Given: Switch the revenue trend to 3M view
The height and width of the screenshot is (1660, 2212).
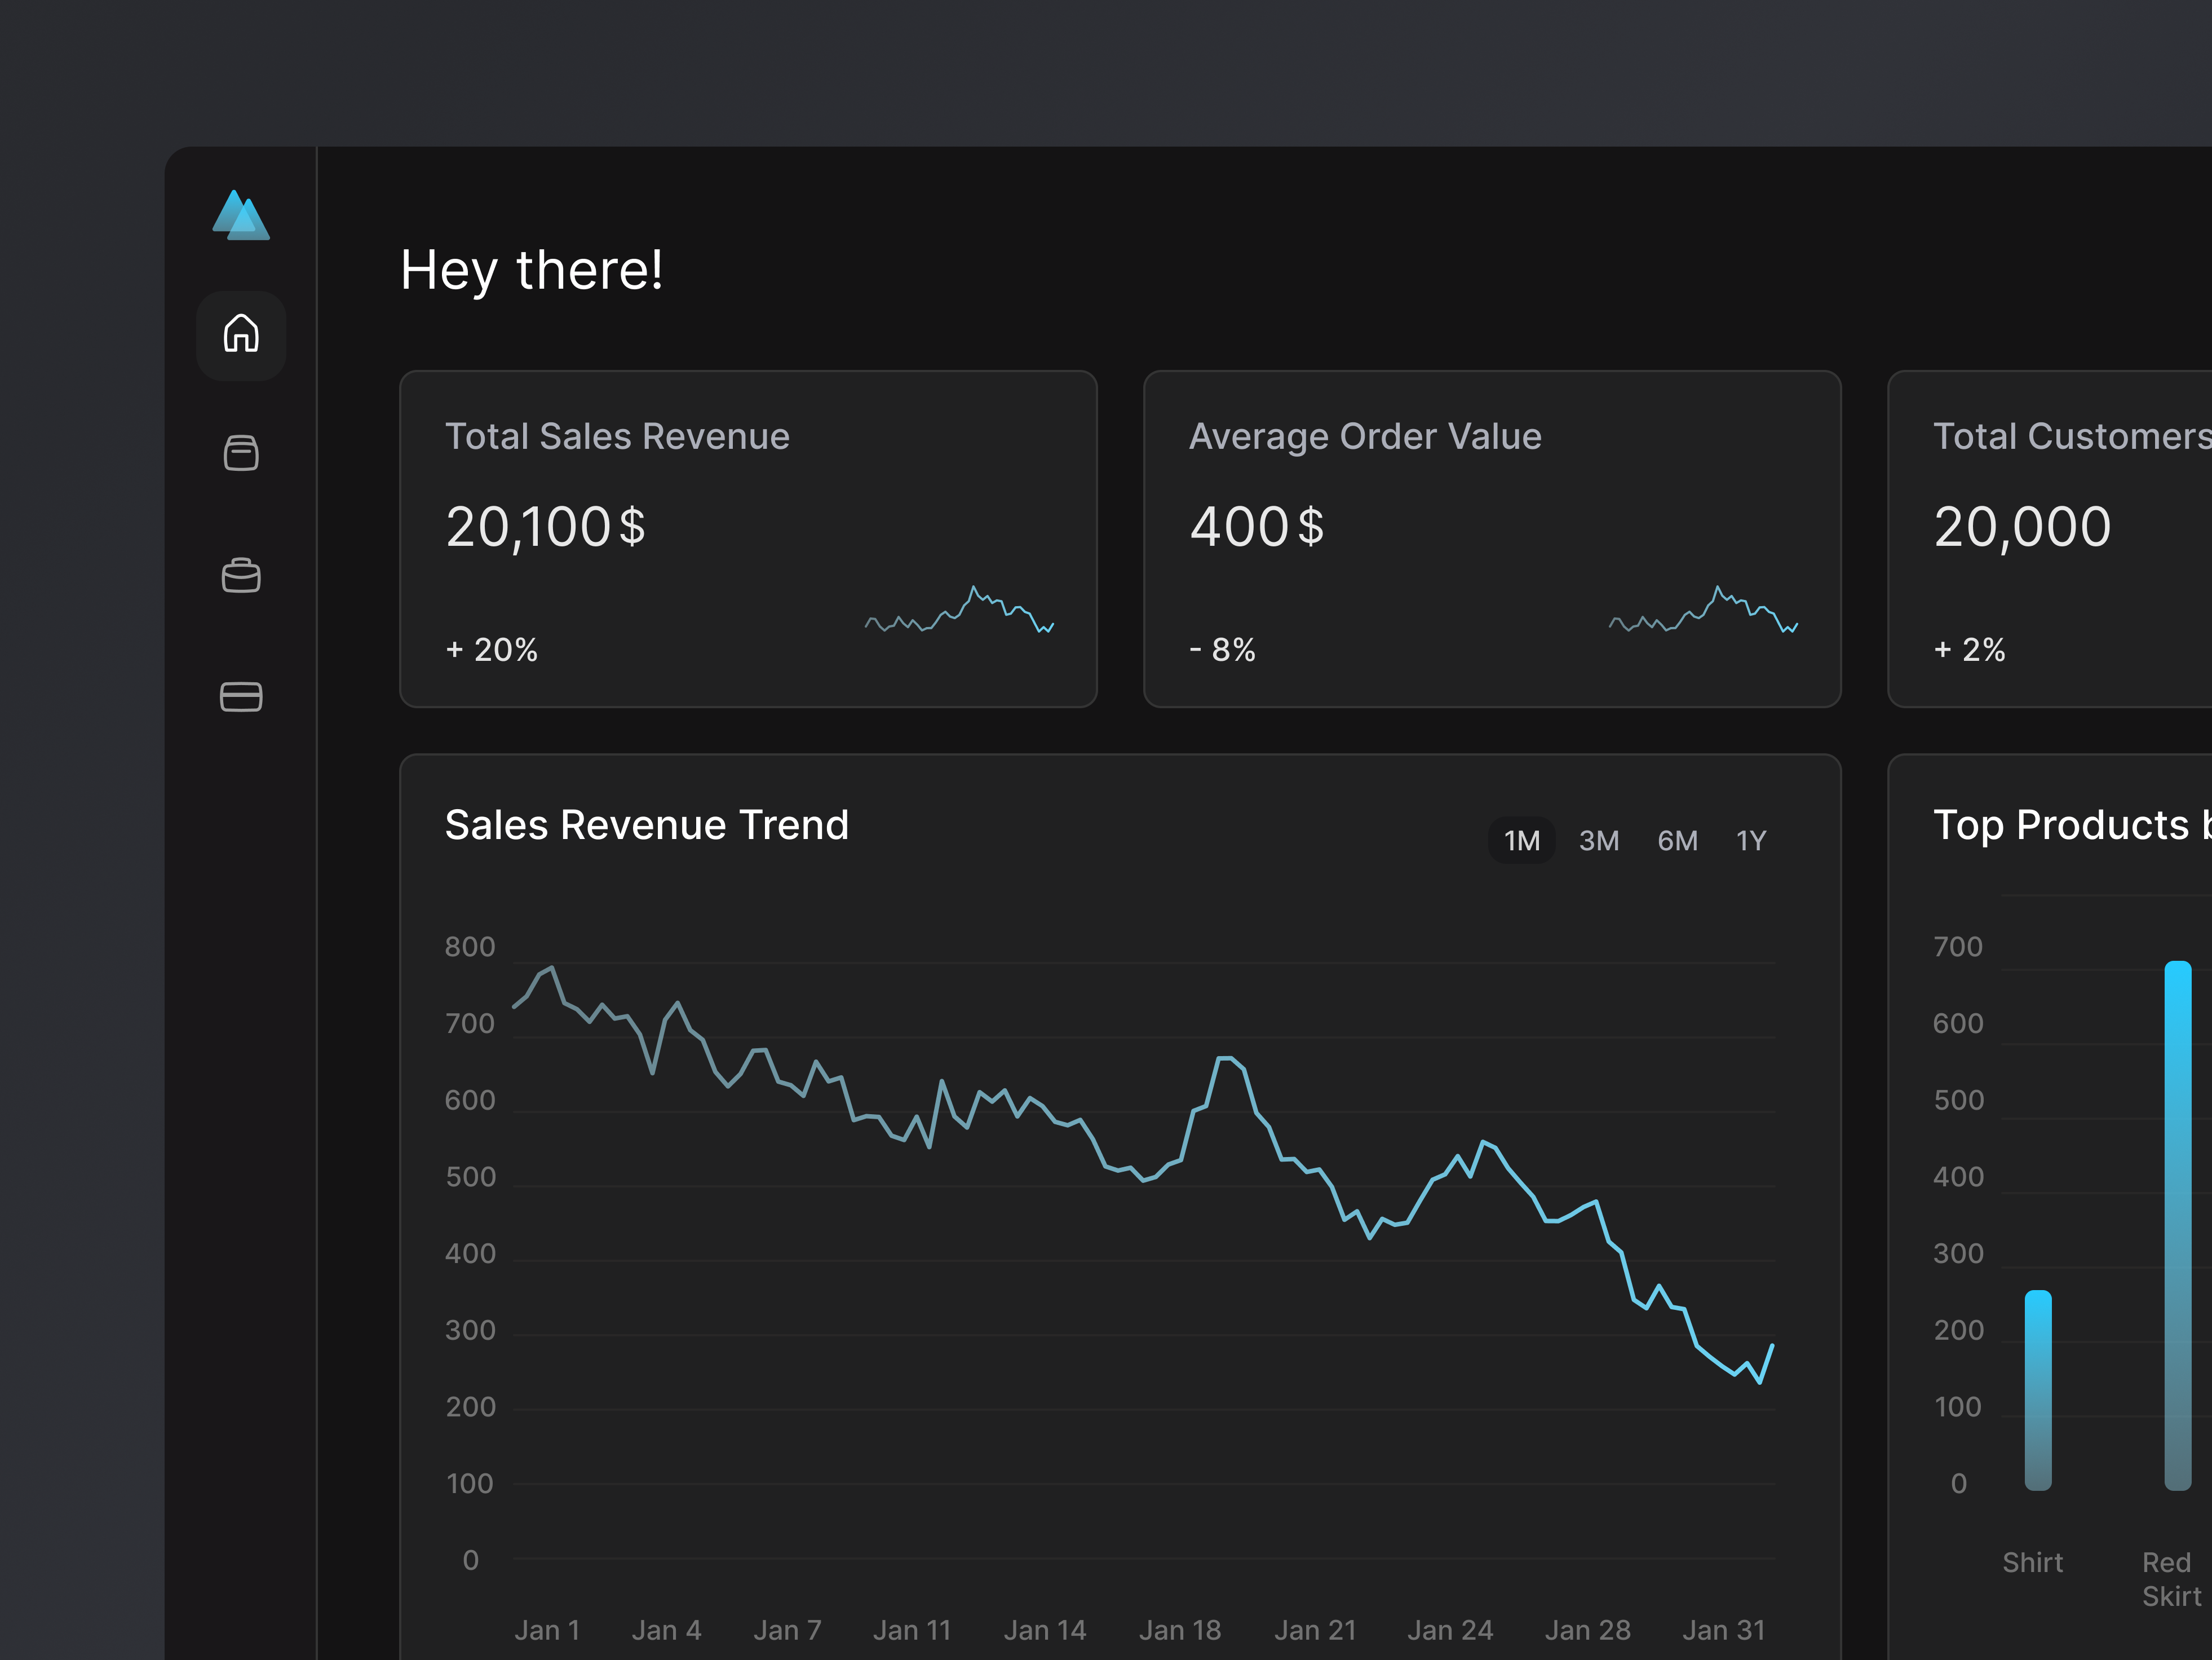Looking at the screenshot, I should pyautogui.click(x=1599, y=840).
